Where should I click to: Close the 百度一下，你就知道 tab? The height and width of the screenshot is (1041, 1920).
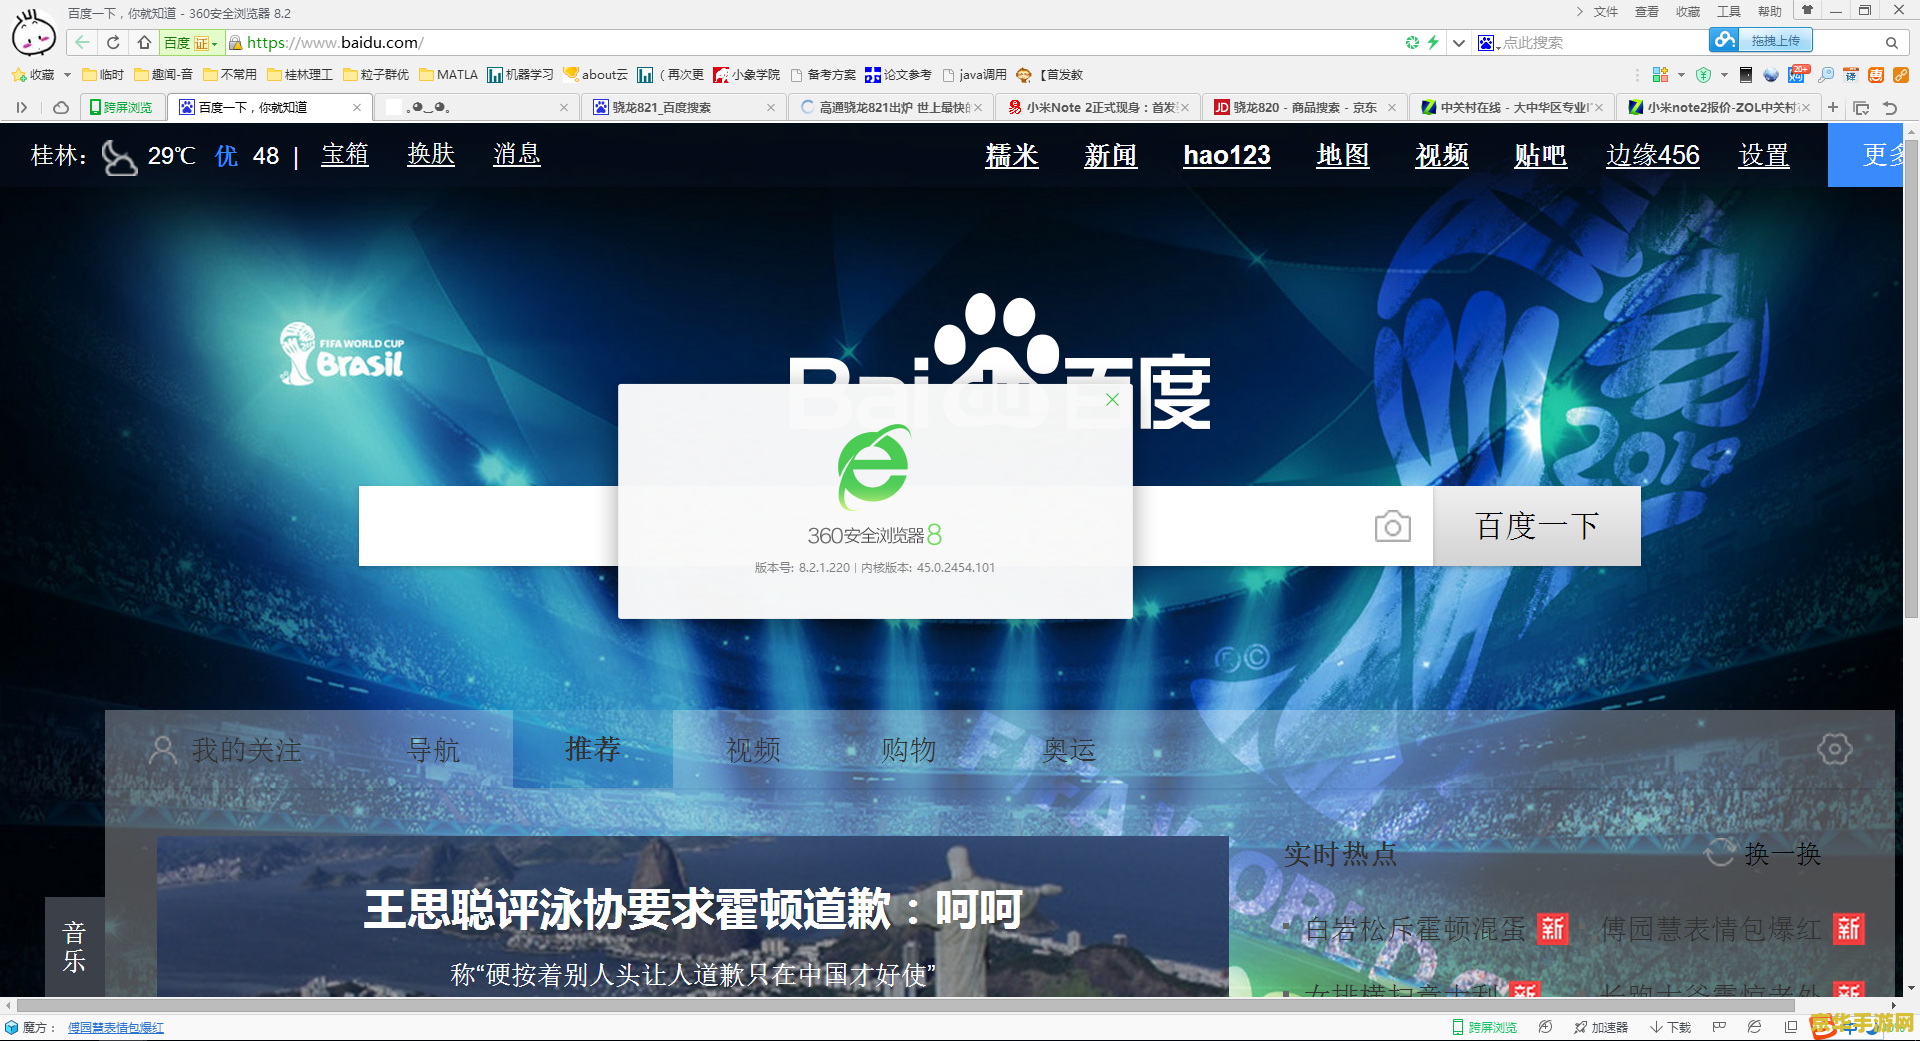click(x=357, y=107)
